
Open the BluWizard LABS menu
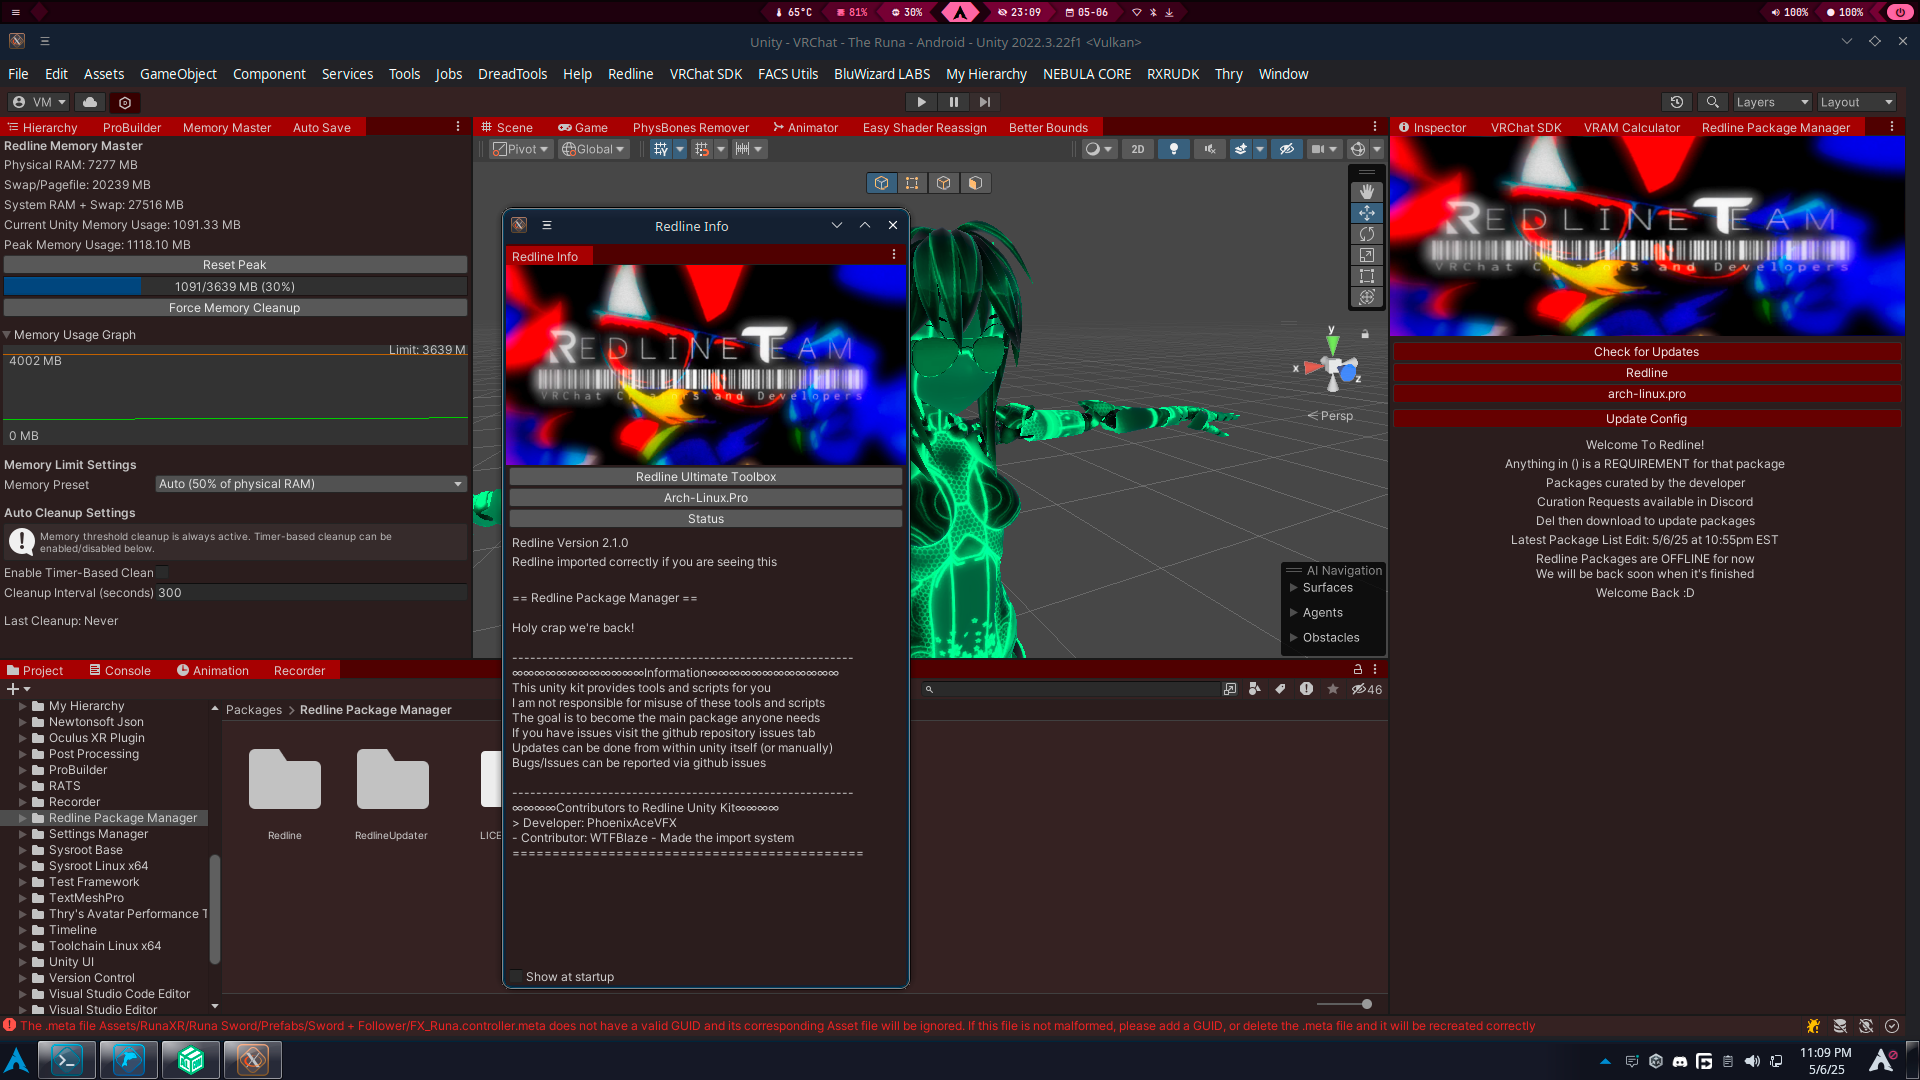tap(881, 74)
